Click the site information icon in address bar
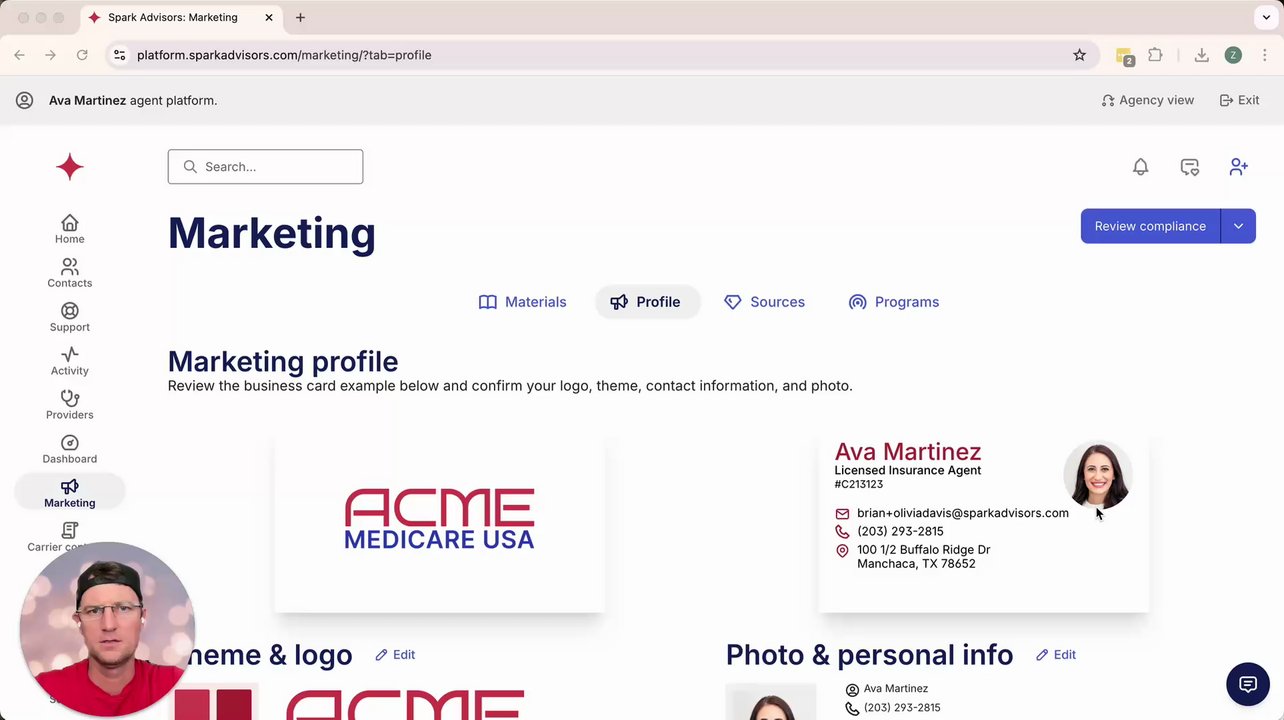1284x720 pixels. (x=120, y=55)
